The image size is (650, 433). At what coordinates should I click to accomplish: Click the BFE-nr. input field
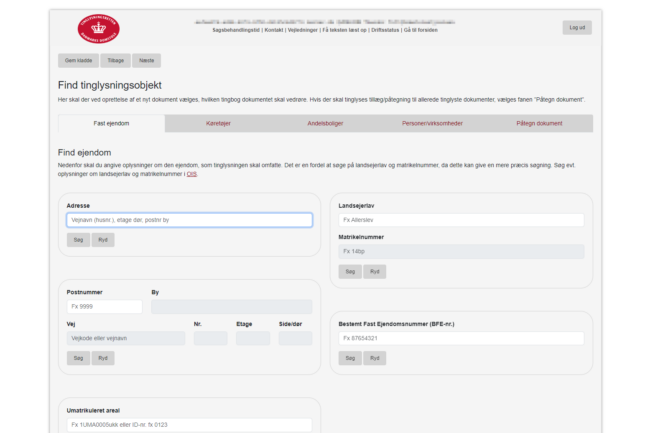click(461, 339)
